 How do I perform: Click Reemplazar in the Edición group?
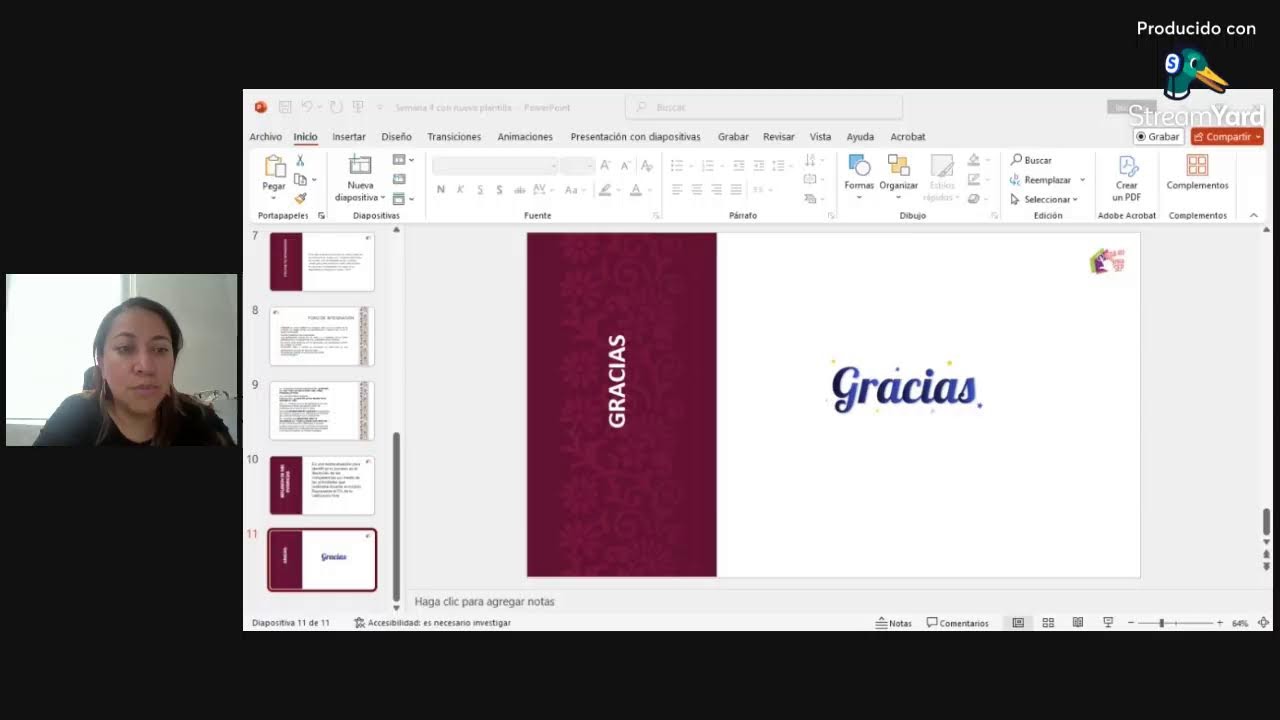tap(1047, 180)
